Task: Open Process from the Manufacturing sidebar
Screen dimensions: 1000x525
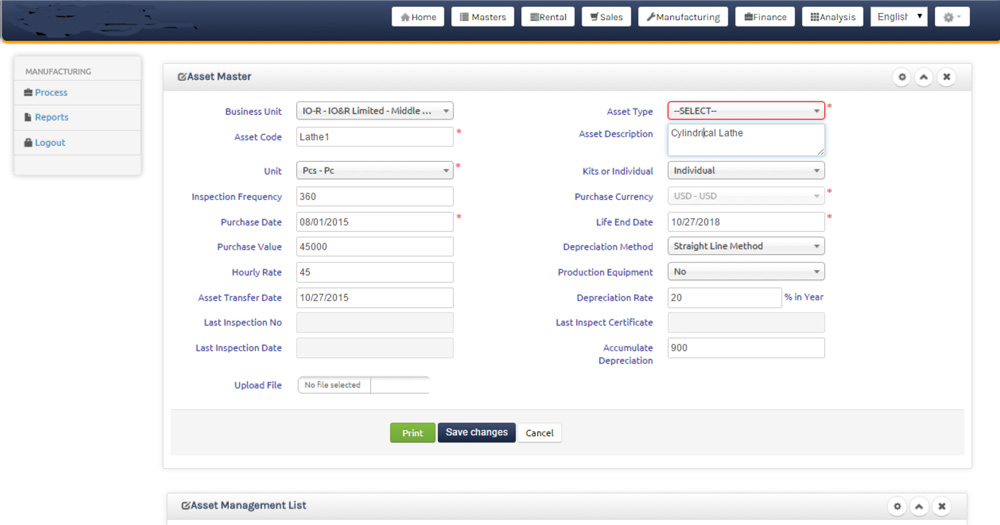Action: coord(51,92)
